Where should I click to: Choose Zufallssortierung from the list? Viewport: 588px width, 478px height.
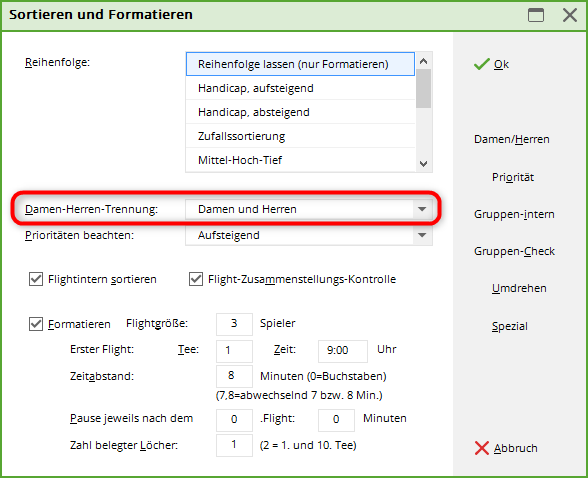301,136
